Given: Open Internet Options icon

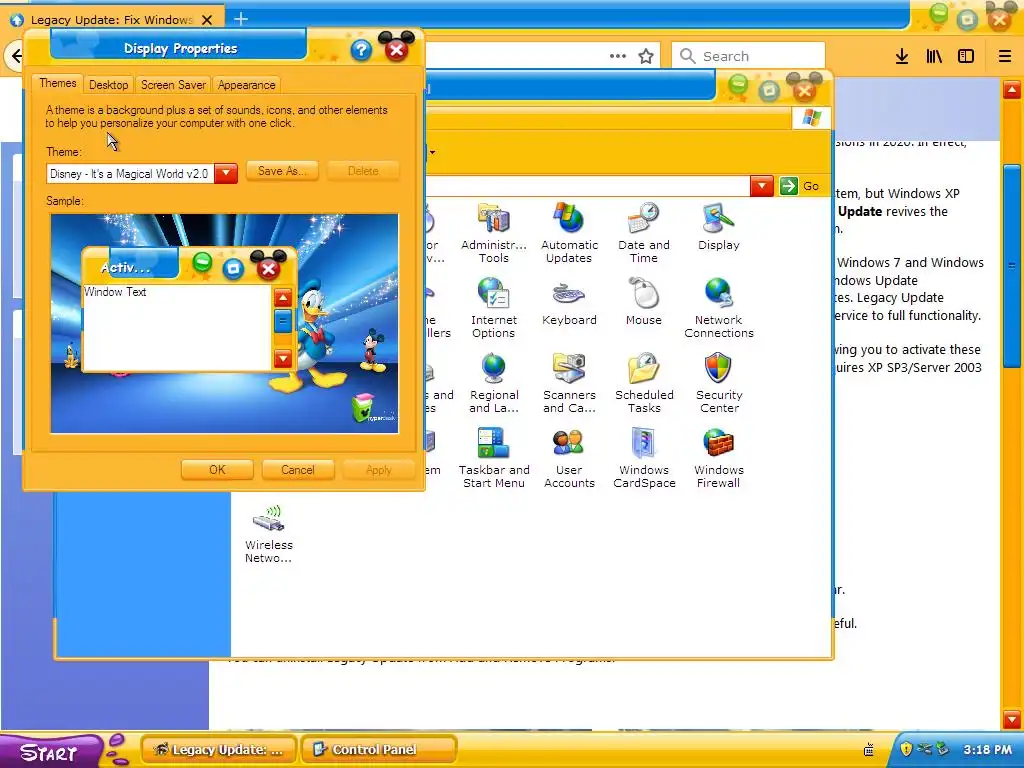Looking at the screenshot, I should (494, 308).
